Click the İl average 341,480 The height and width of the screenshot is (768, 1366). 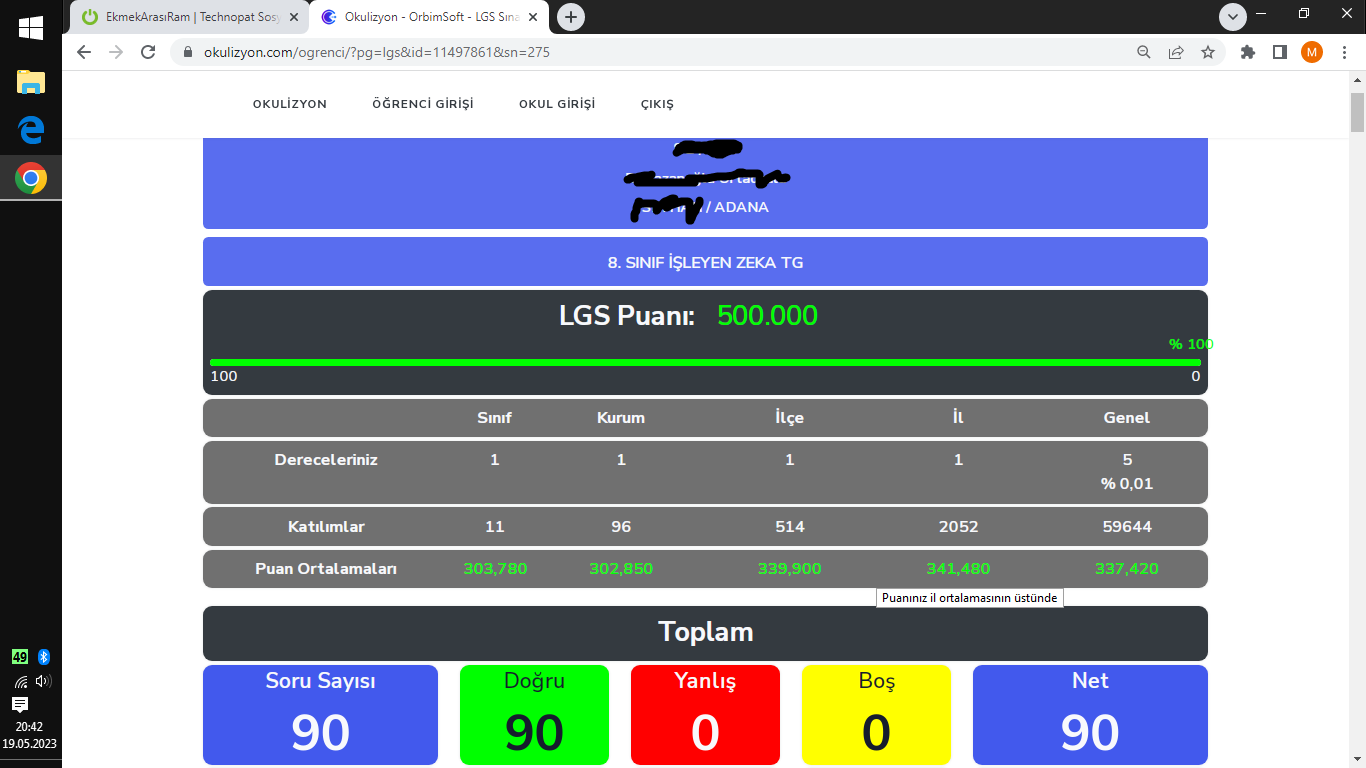pos(958,569)
